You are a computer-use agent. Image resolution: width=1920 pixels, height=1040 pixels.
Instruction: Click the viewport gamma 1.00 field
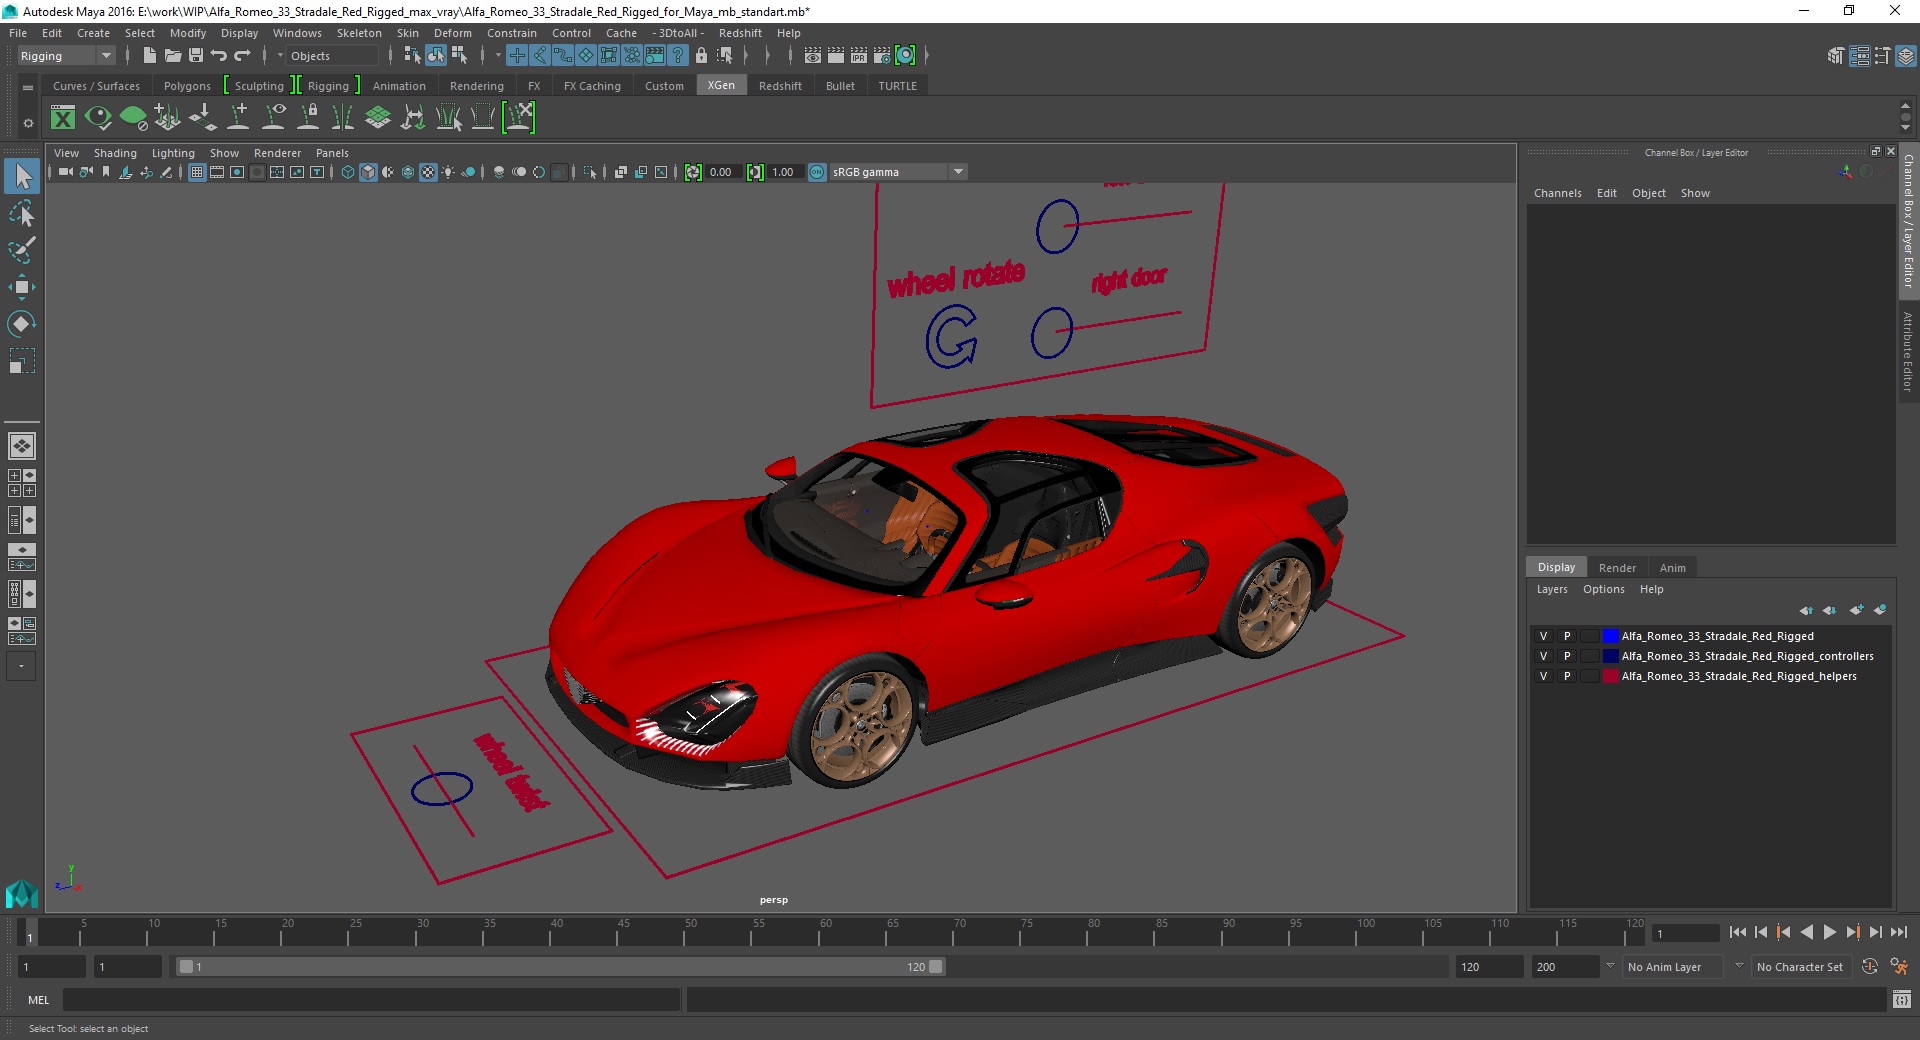pyautogui.click(x=783, y=172)
